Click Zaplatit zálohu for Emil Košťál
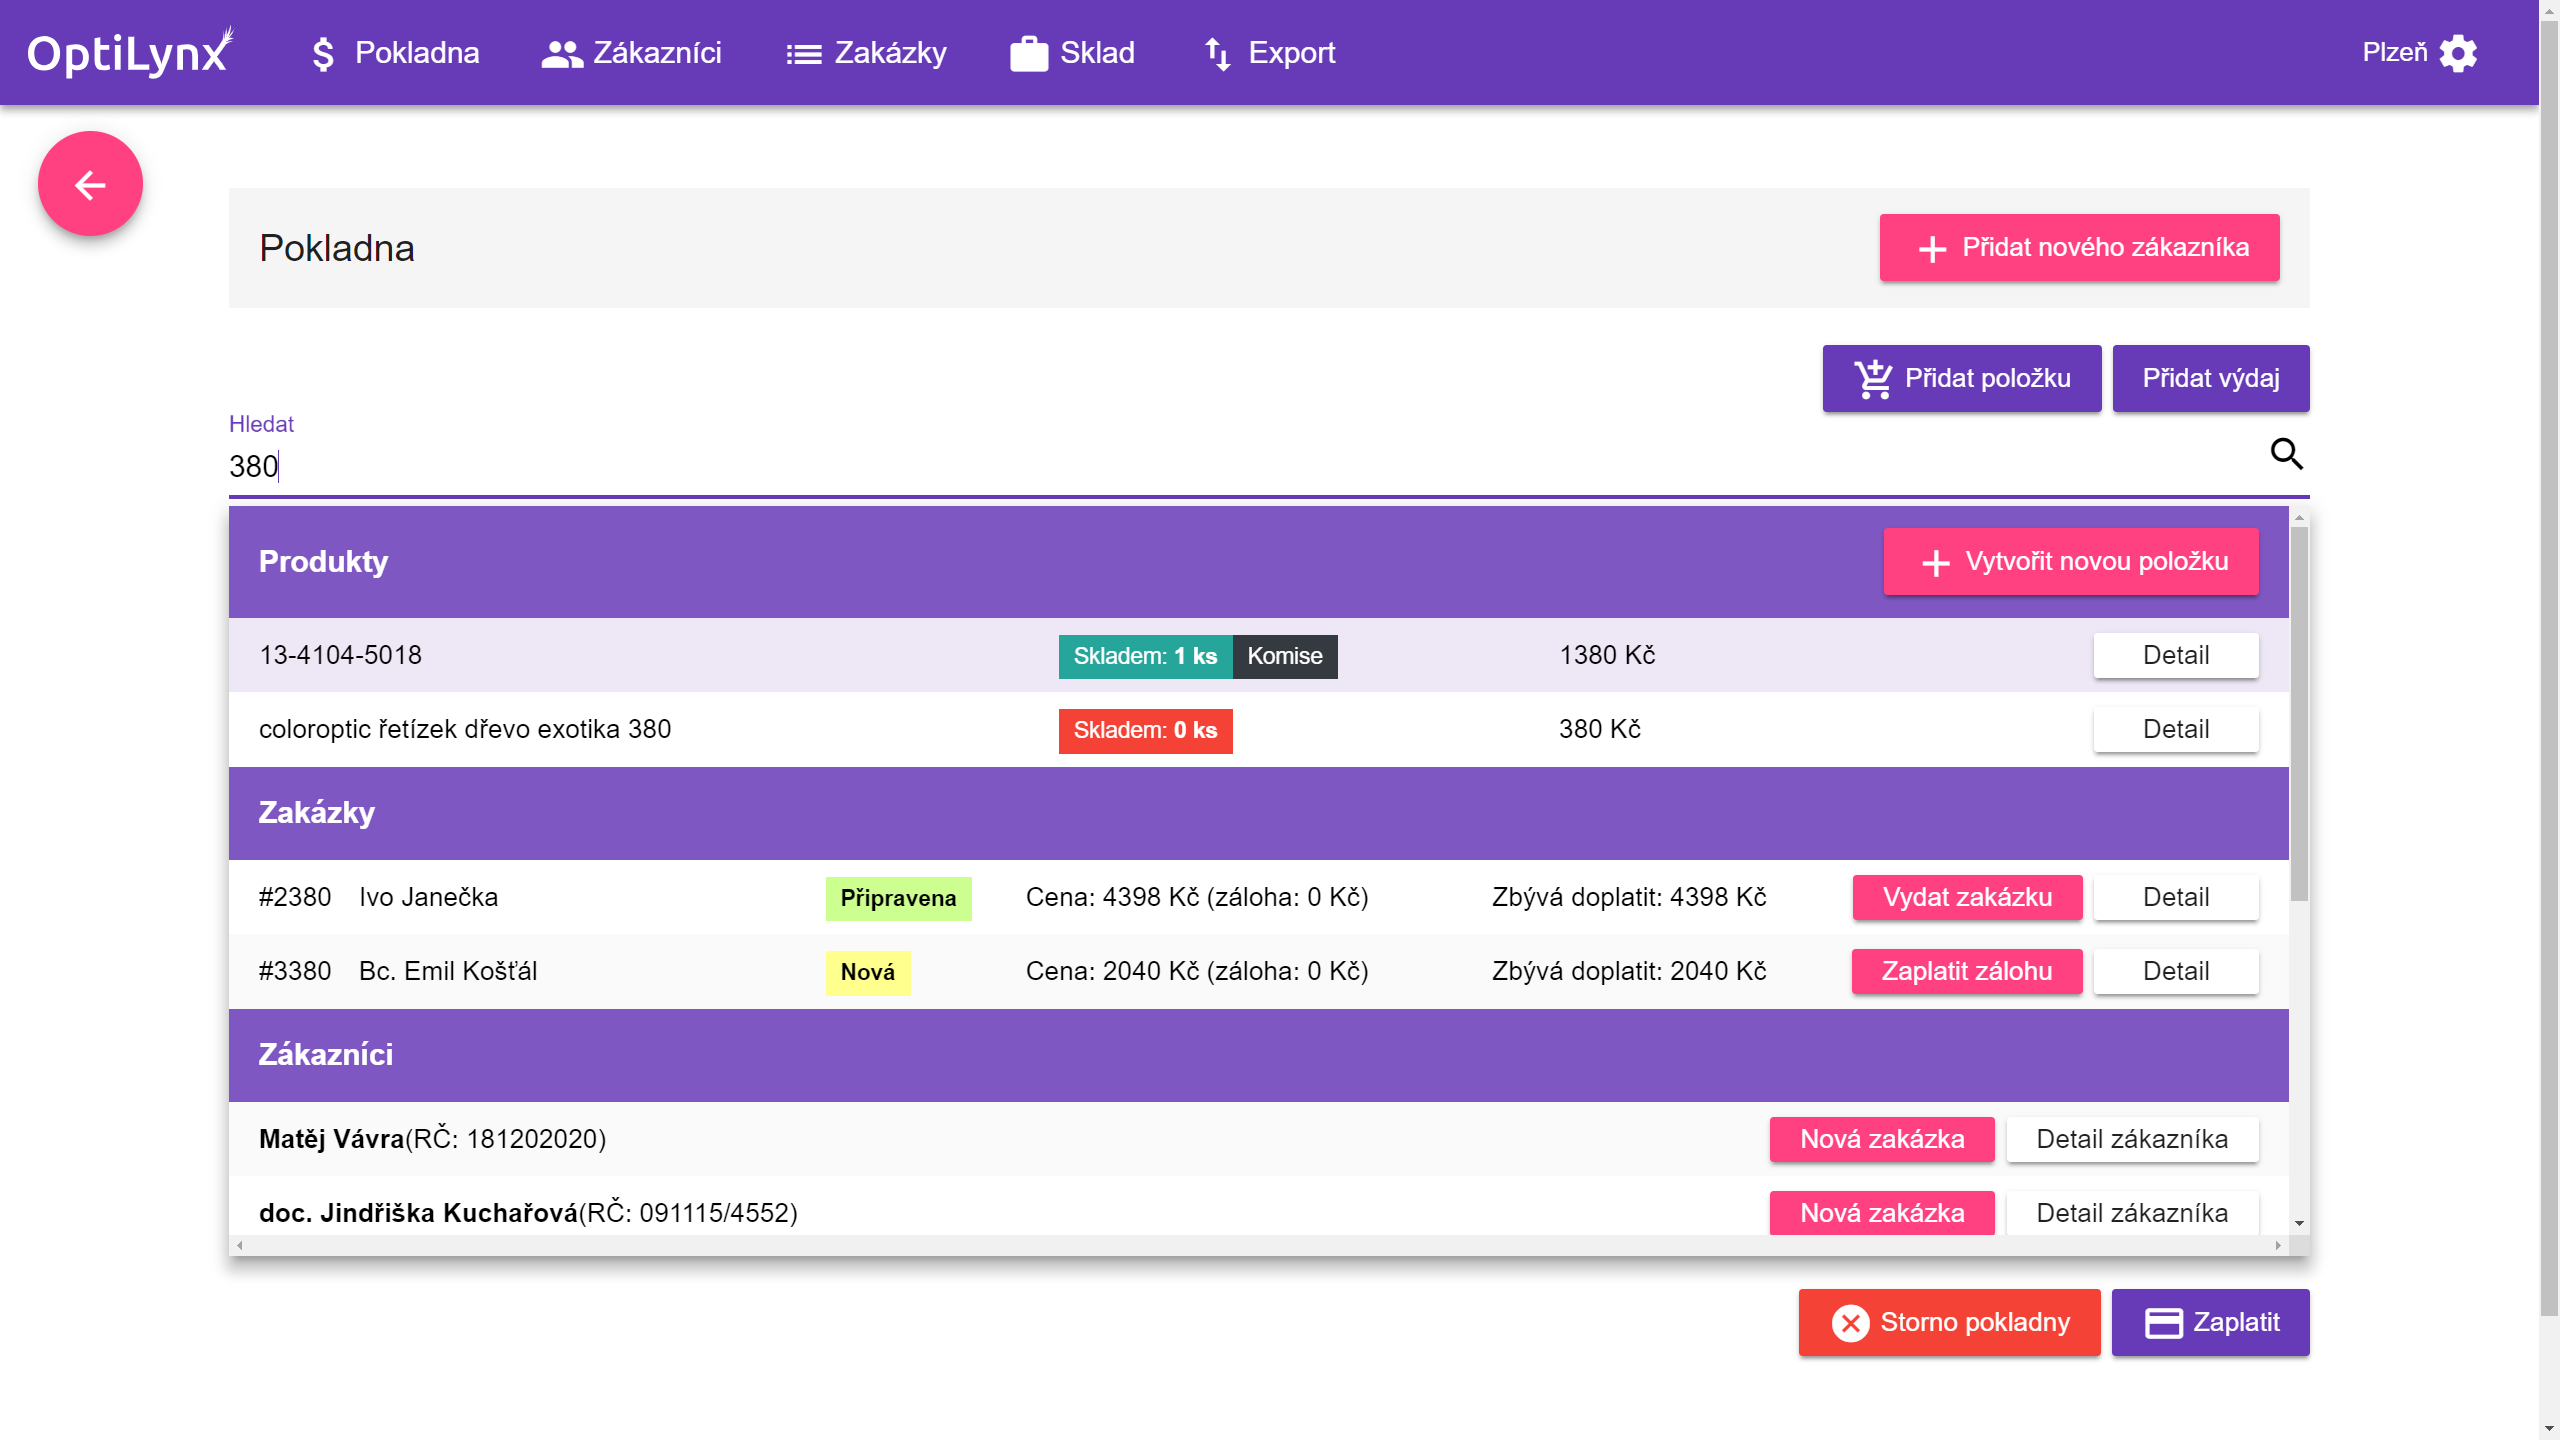 pyautogui.click(x=1966, y=972)
